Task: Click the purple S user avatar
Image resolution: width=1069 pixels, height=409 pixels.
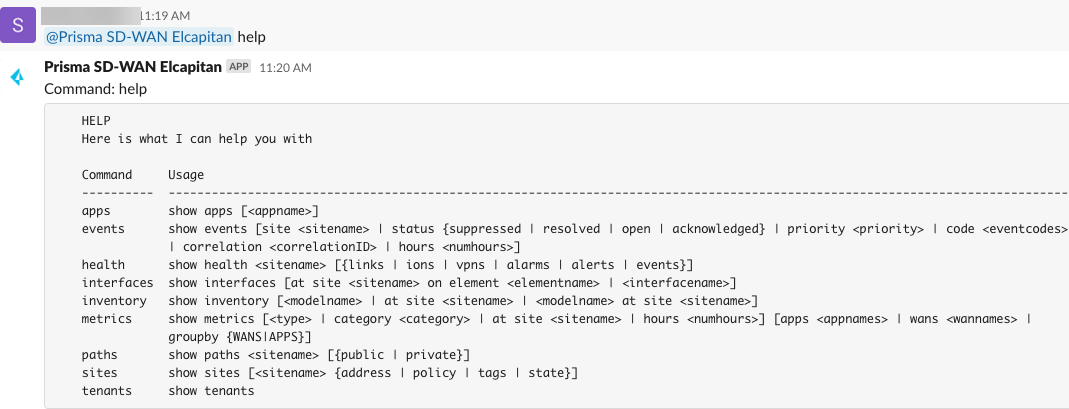Action: [20, 24]
